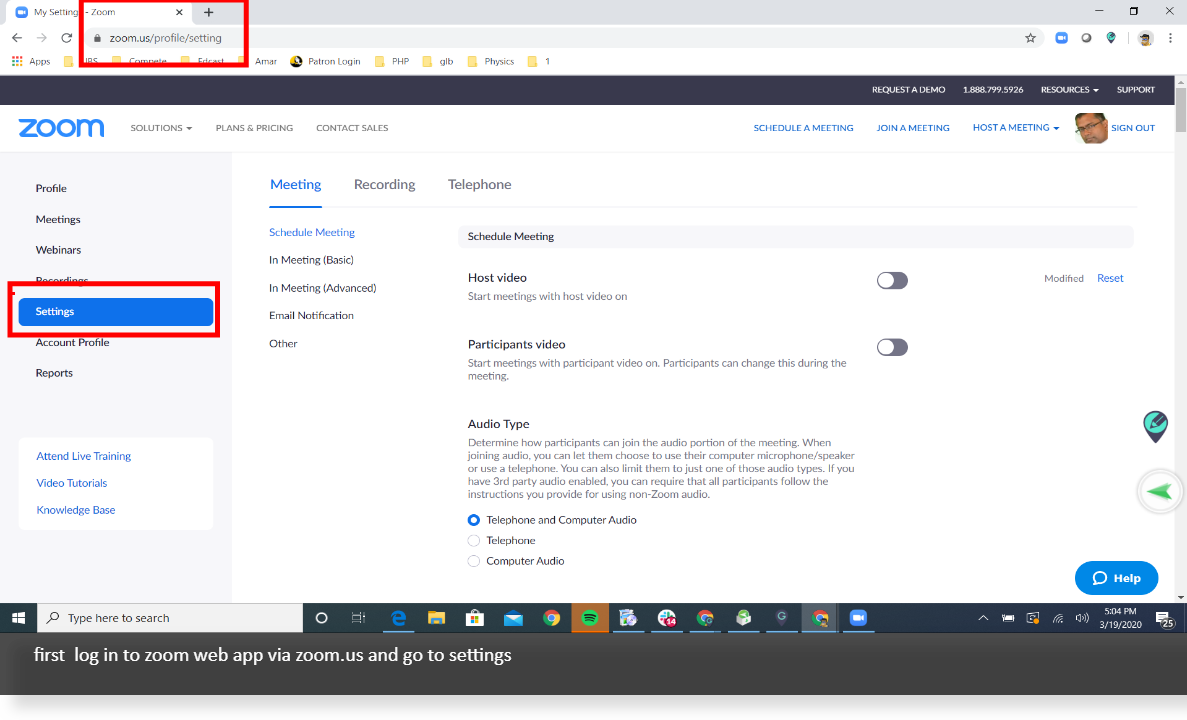Jump to In Meeting (Basic) section
1187x720 pixels.
pyautogui.click(x=311, y=260)
